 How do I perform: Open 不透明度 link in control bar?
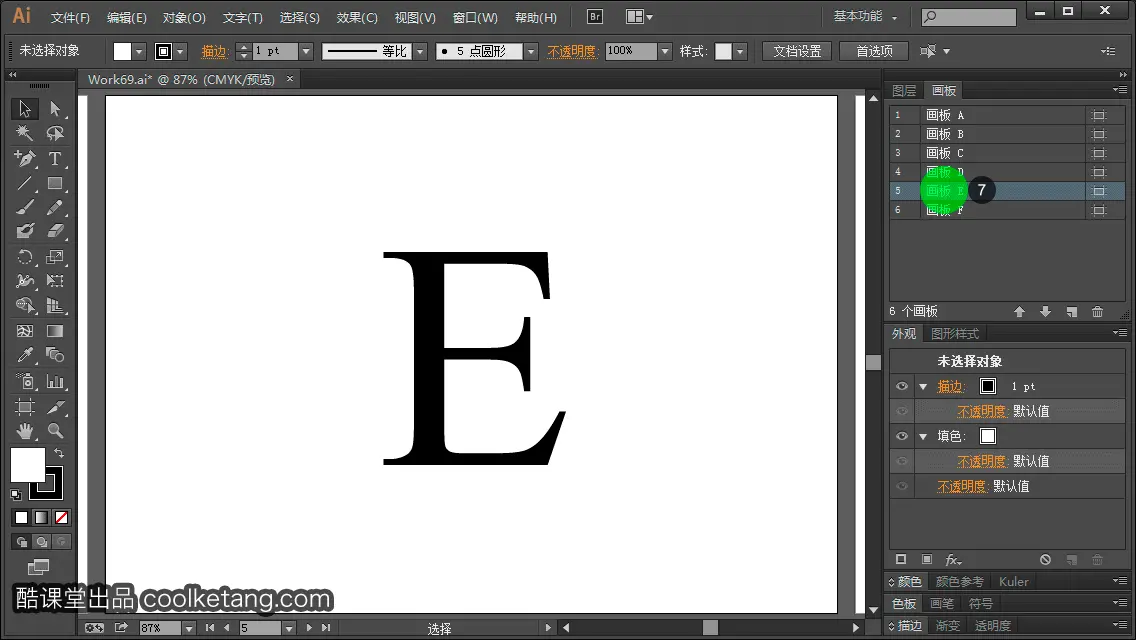[x=572, y=51]
